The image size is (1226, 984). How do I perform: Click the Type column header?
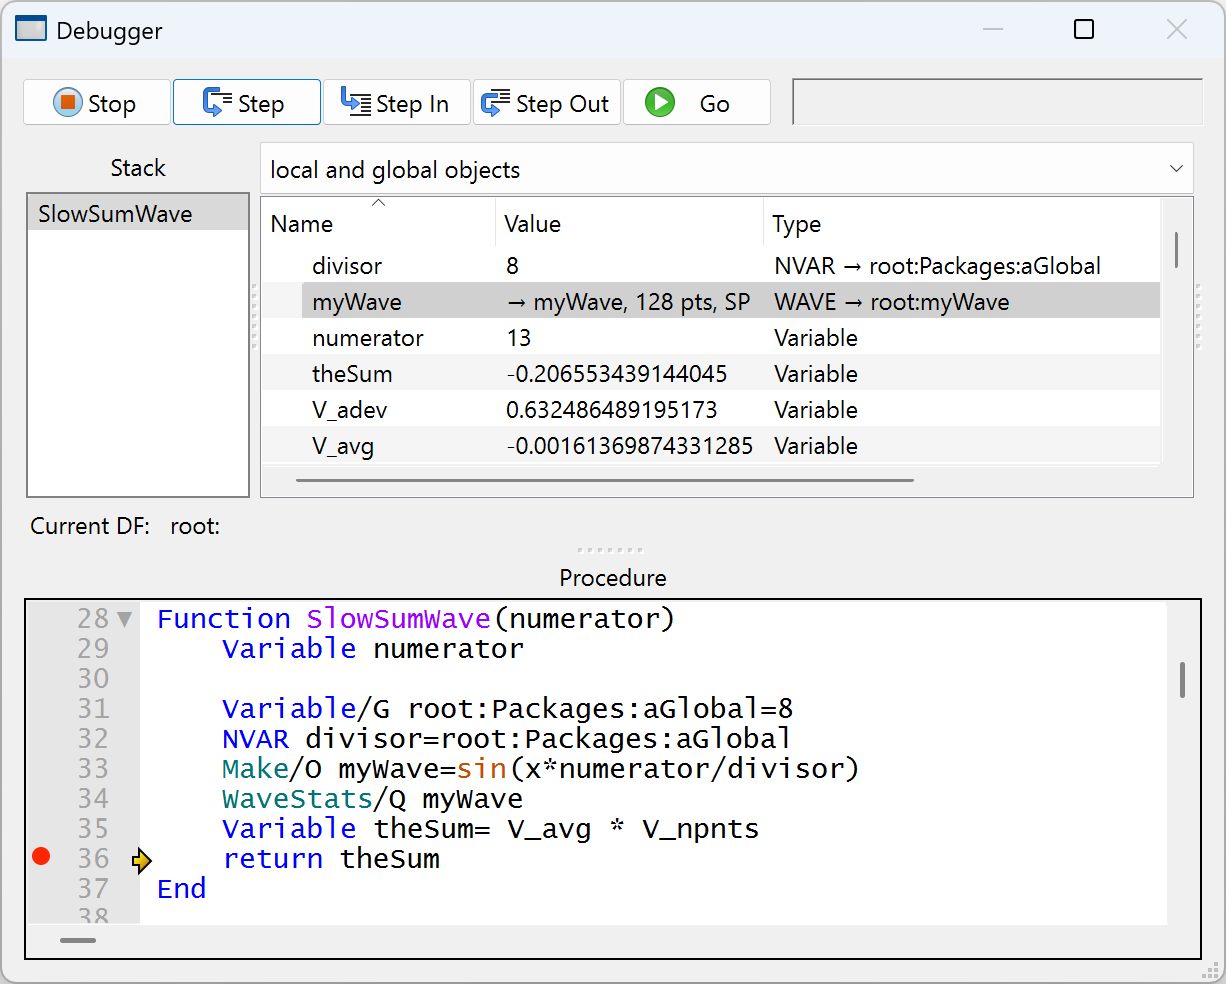pos(796,224)
